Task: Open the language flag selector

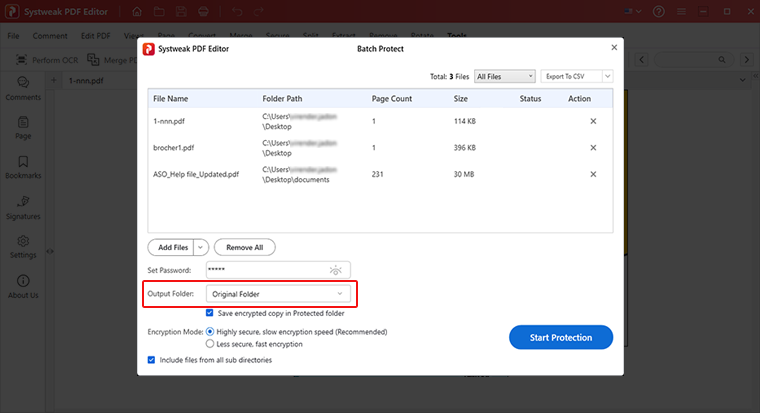Action: click(x=633, y=11)
